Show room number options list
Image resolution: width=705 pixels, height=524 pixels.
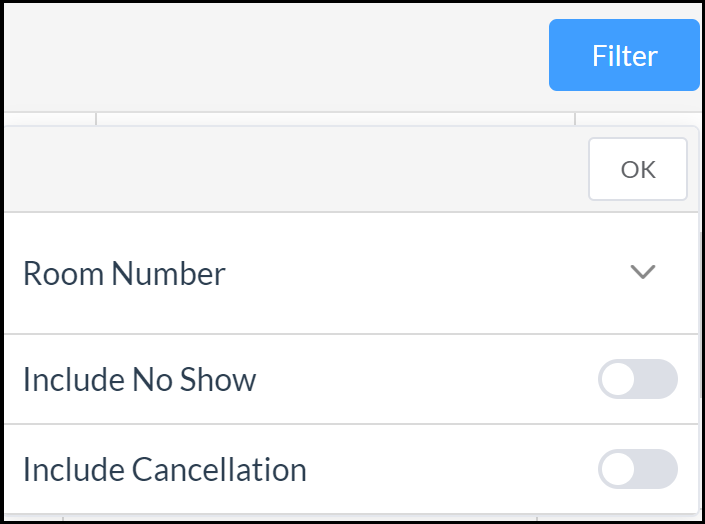coord(642,272)
